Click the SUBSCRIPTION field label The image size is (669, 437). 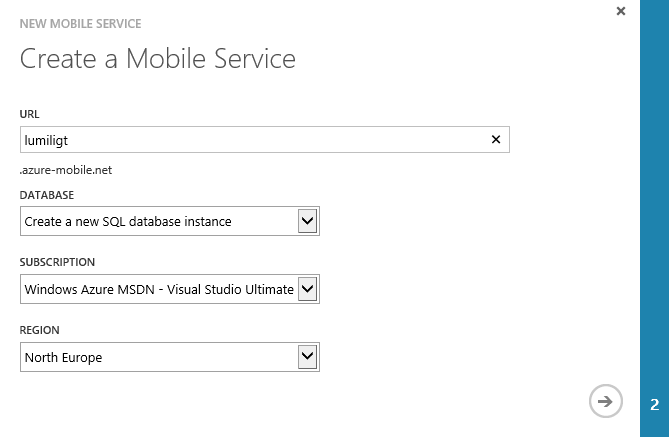click(57, 262)
